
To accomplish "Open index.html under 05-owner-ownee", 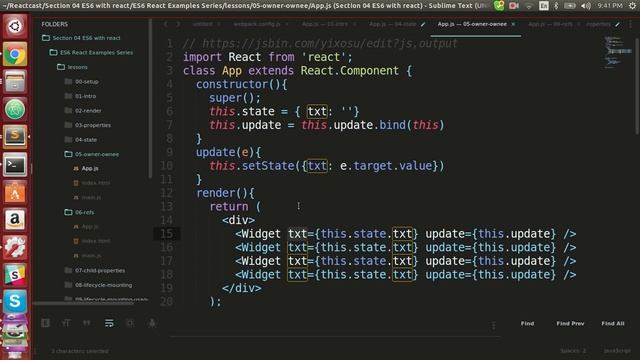I will pos(96,183).
